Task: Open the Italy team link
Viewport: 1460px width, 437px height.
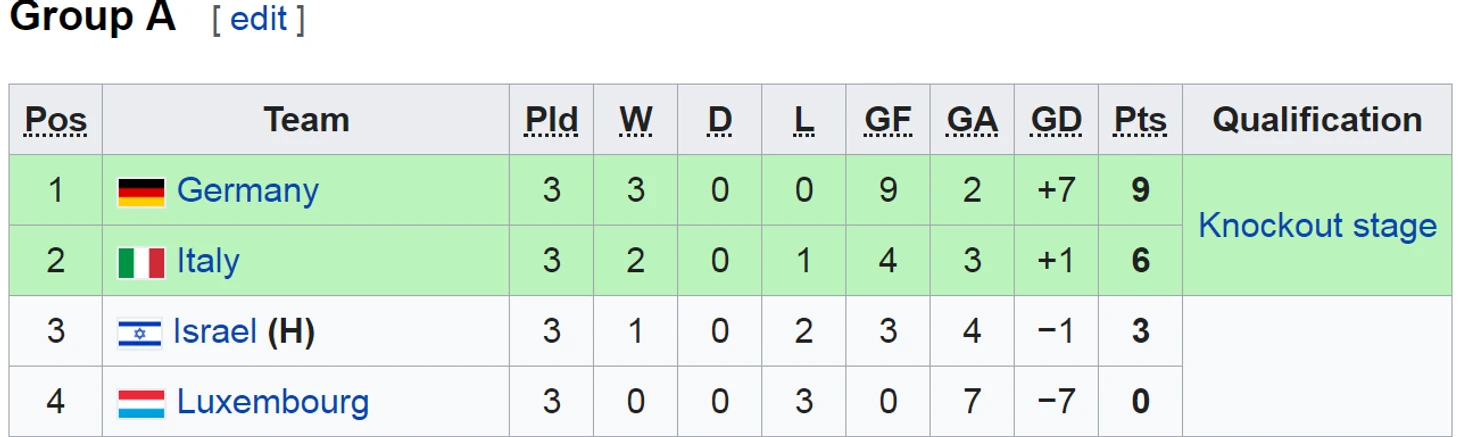Action: [208, 261]
